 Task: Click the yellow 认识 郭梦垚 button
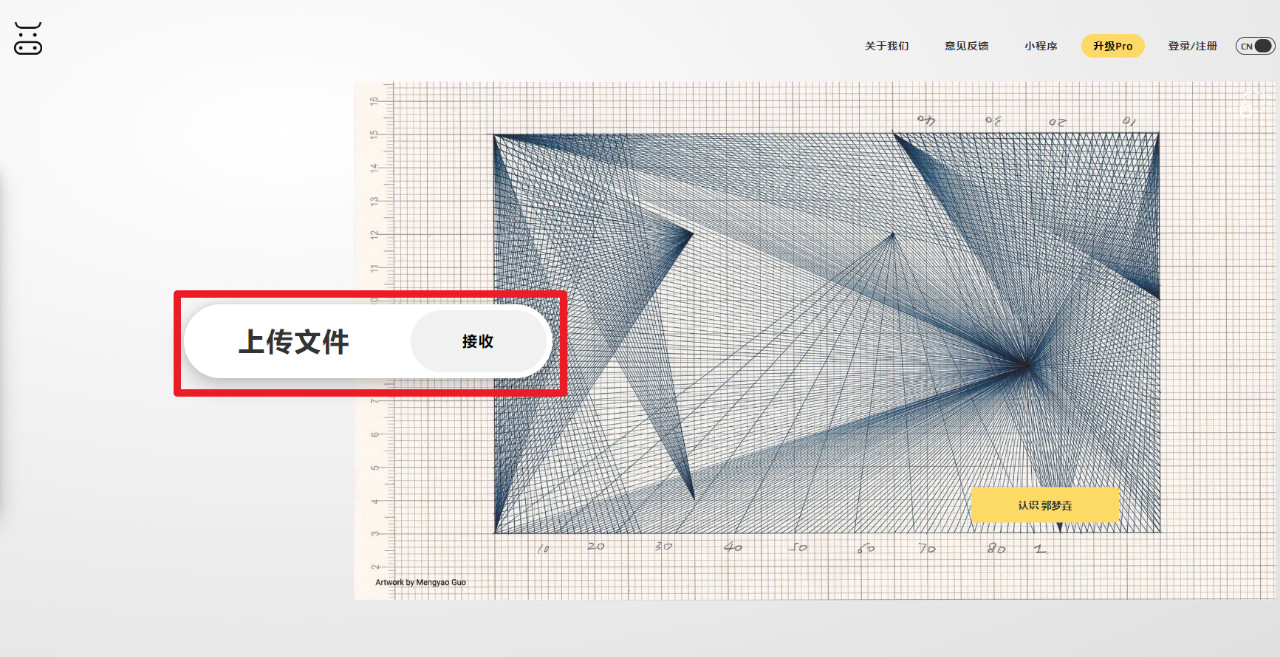[x=1046, y=506]
